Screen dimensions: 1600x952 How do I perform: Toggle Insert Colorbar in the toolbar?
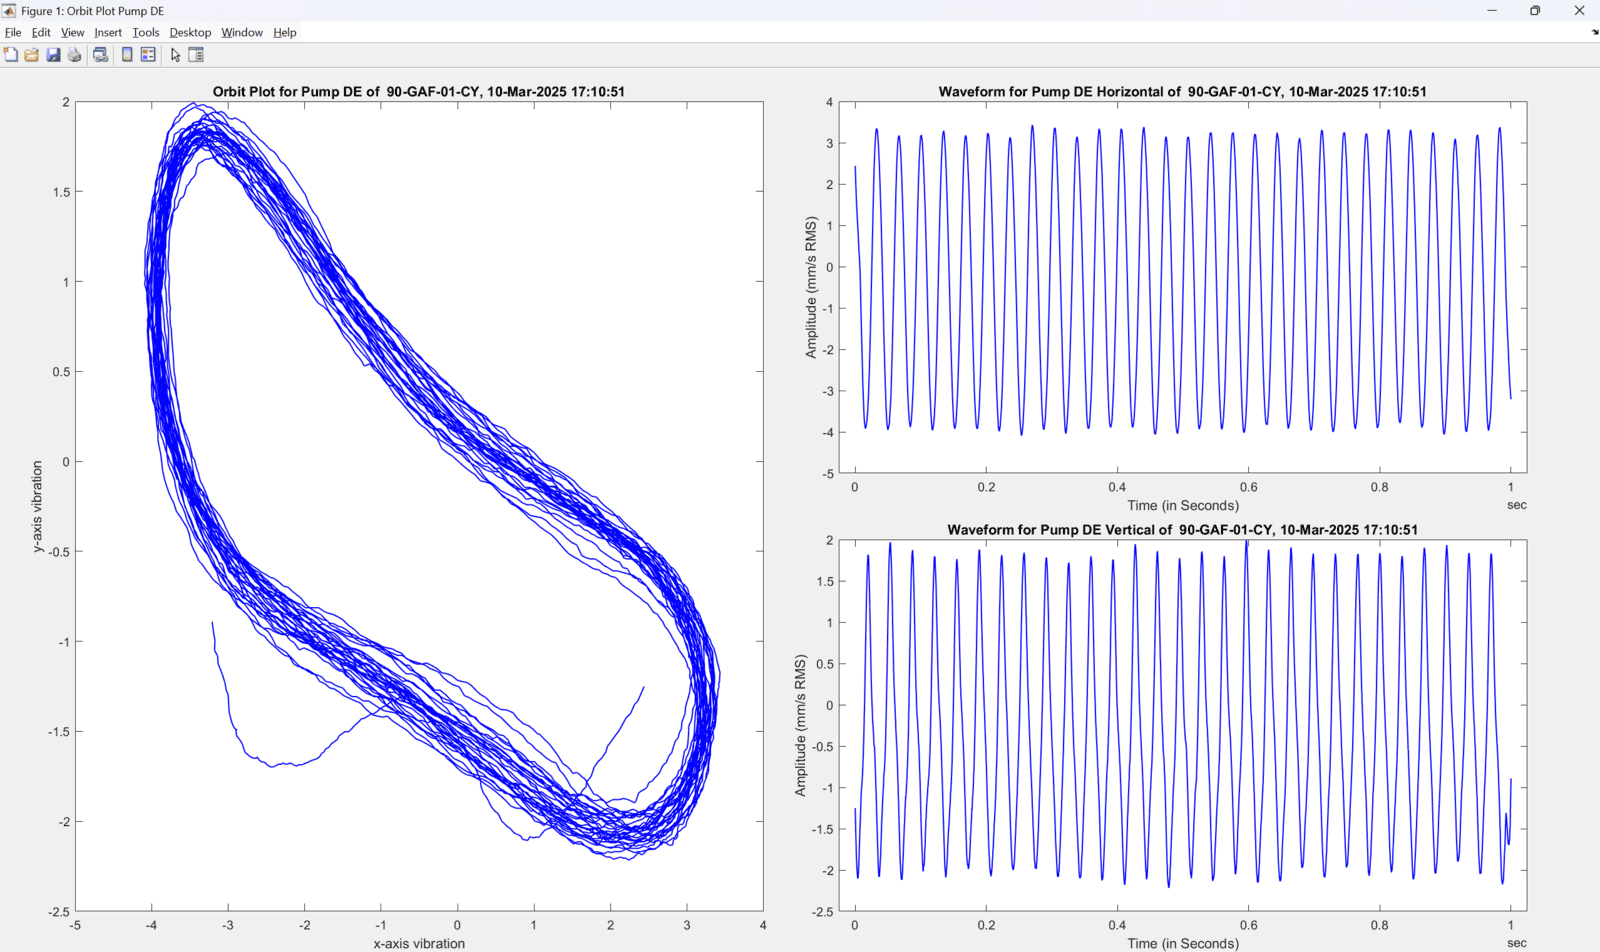(x=127, y=55)
